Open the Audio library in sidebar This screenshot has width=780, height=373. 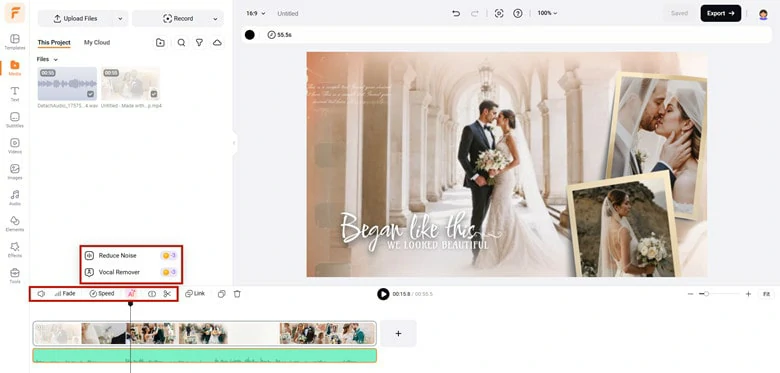[x=14, y=197]
